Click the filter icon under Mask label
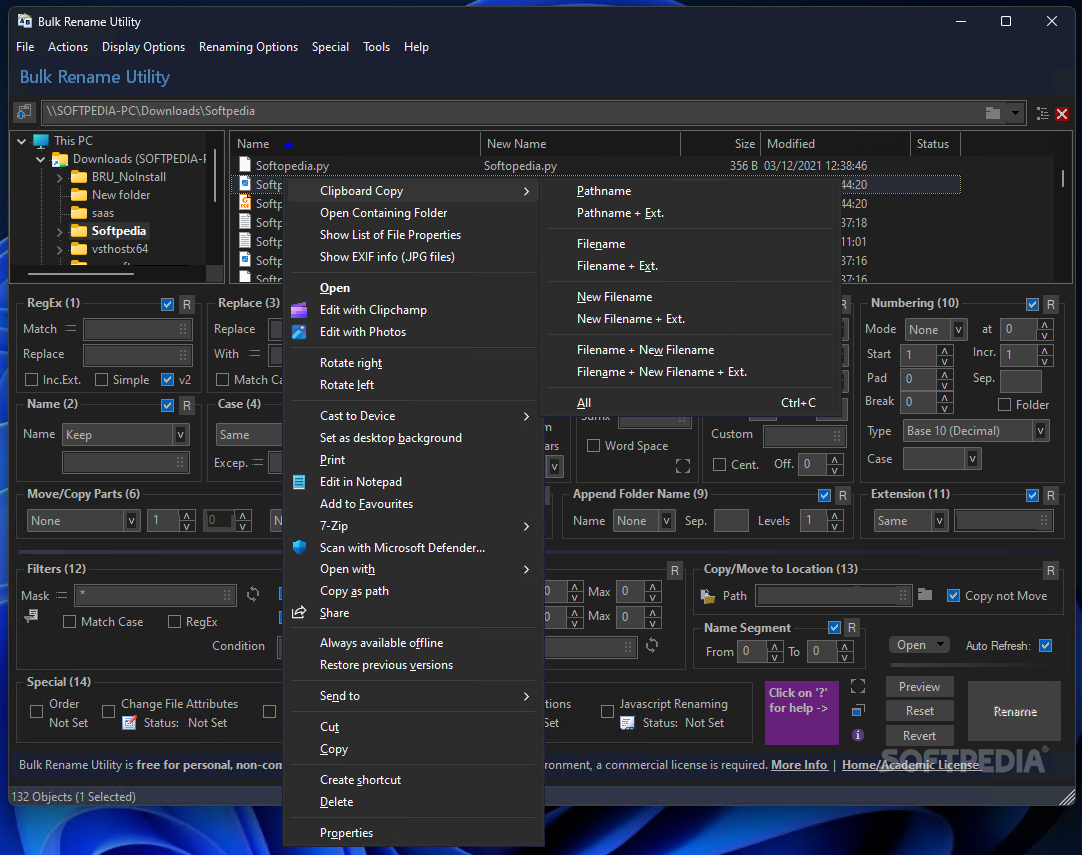1082x855 pixels. coord(31,616)
